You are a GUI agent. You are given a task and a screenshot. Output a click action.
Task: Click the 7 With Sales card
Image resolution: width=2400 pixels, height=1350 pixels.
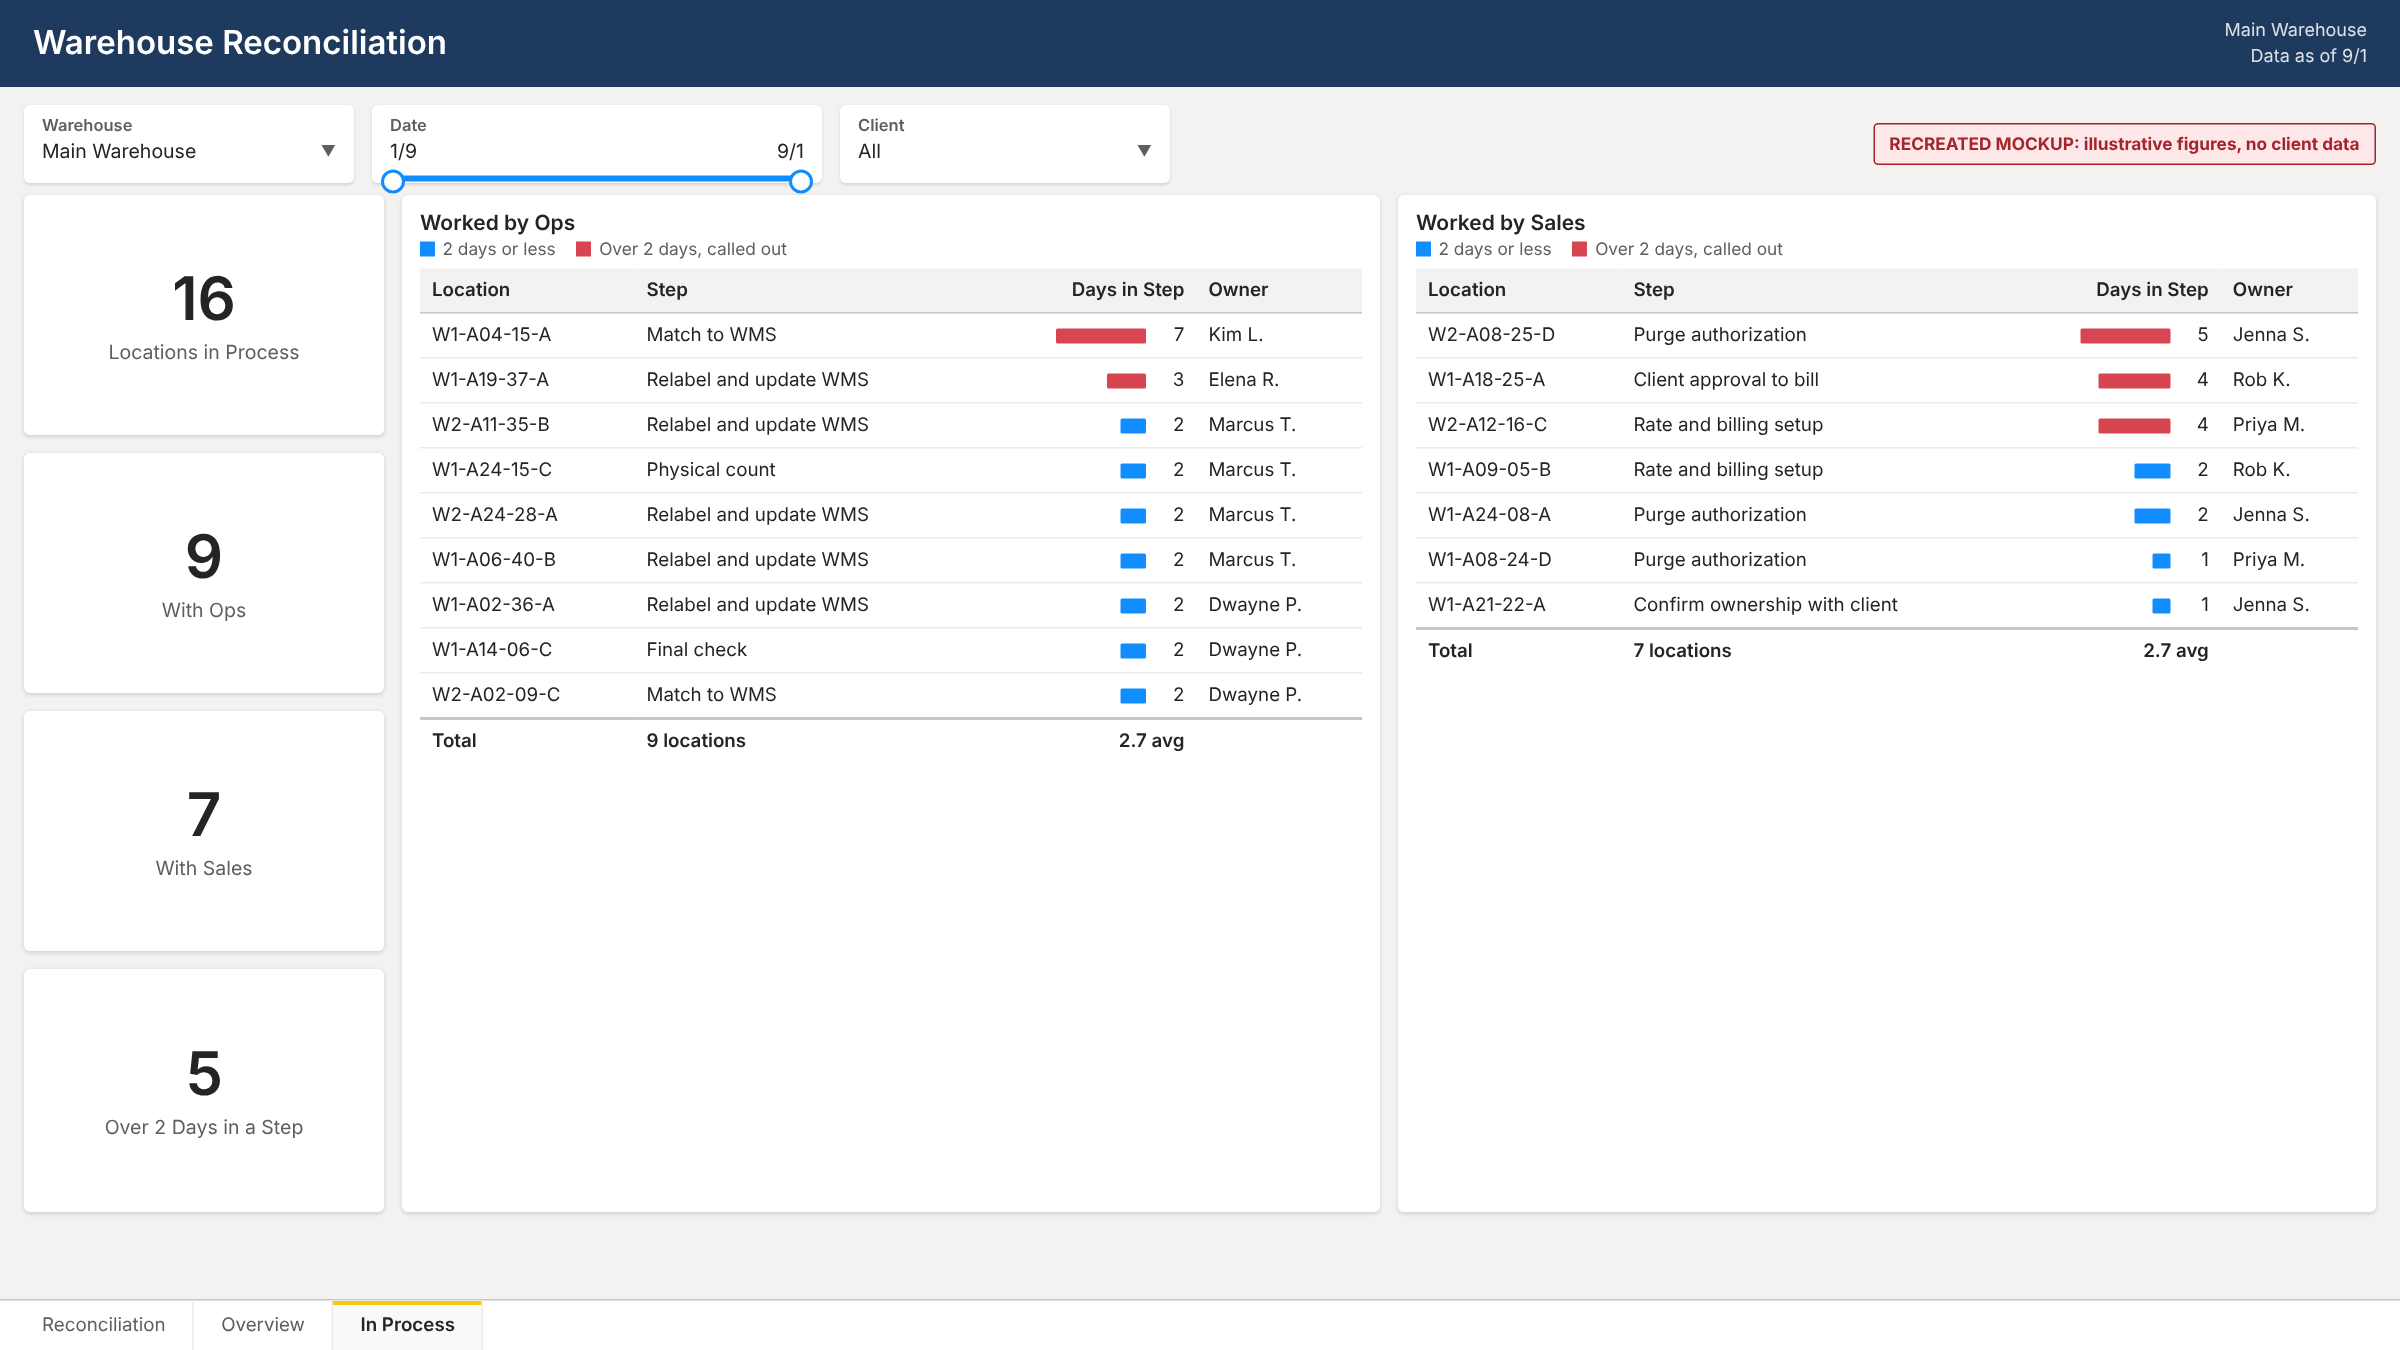(x=204, y=831)
